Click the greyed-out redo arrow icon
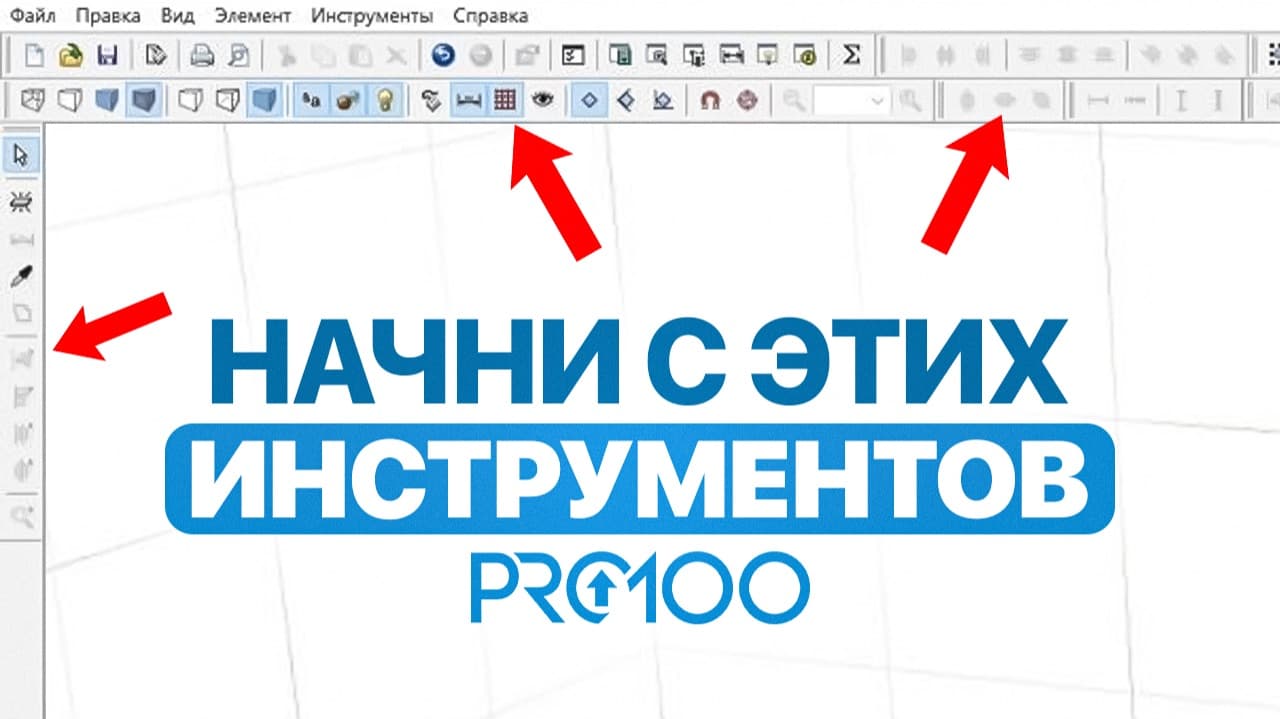Viewport: 1280px width, 719px height. [x=479, y=55]
